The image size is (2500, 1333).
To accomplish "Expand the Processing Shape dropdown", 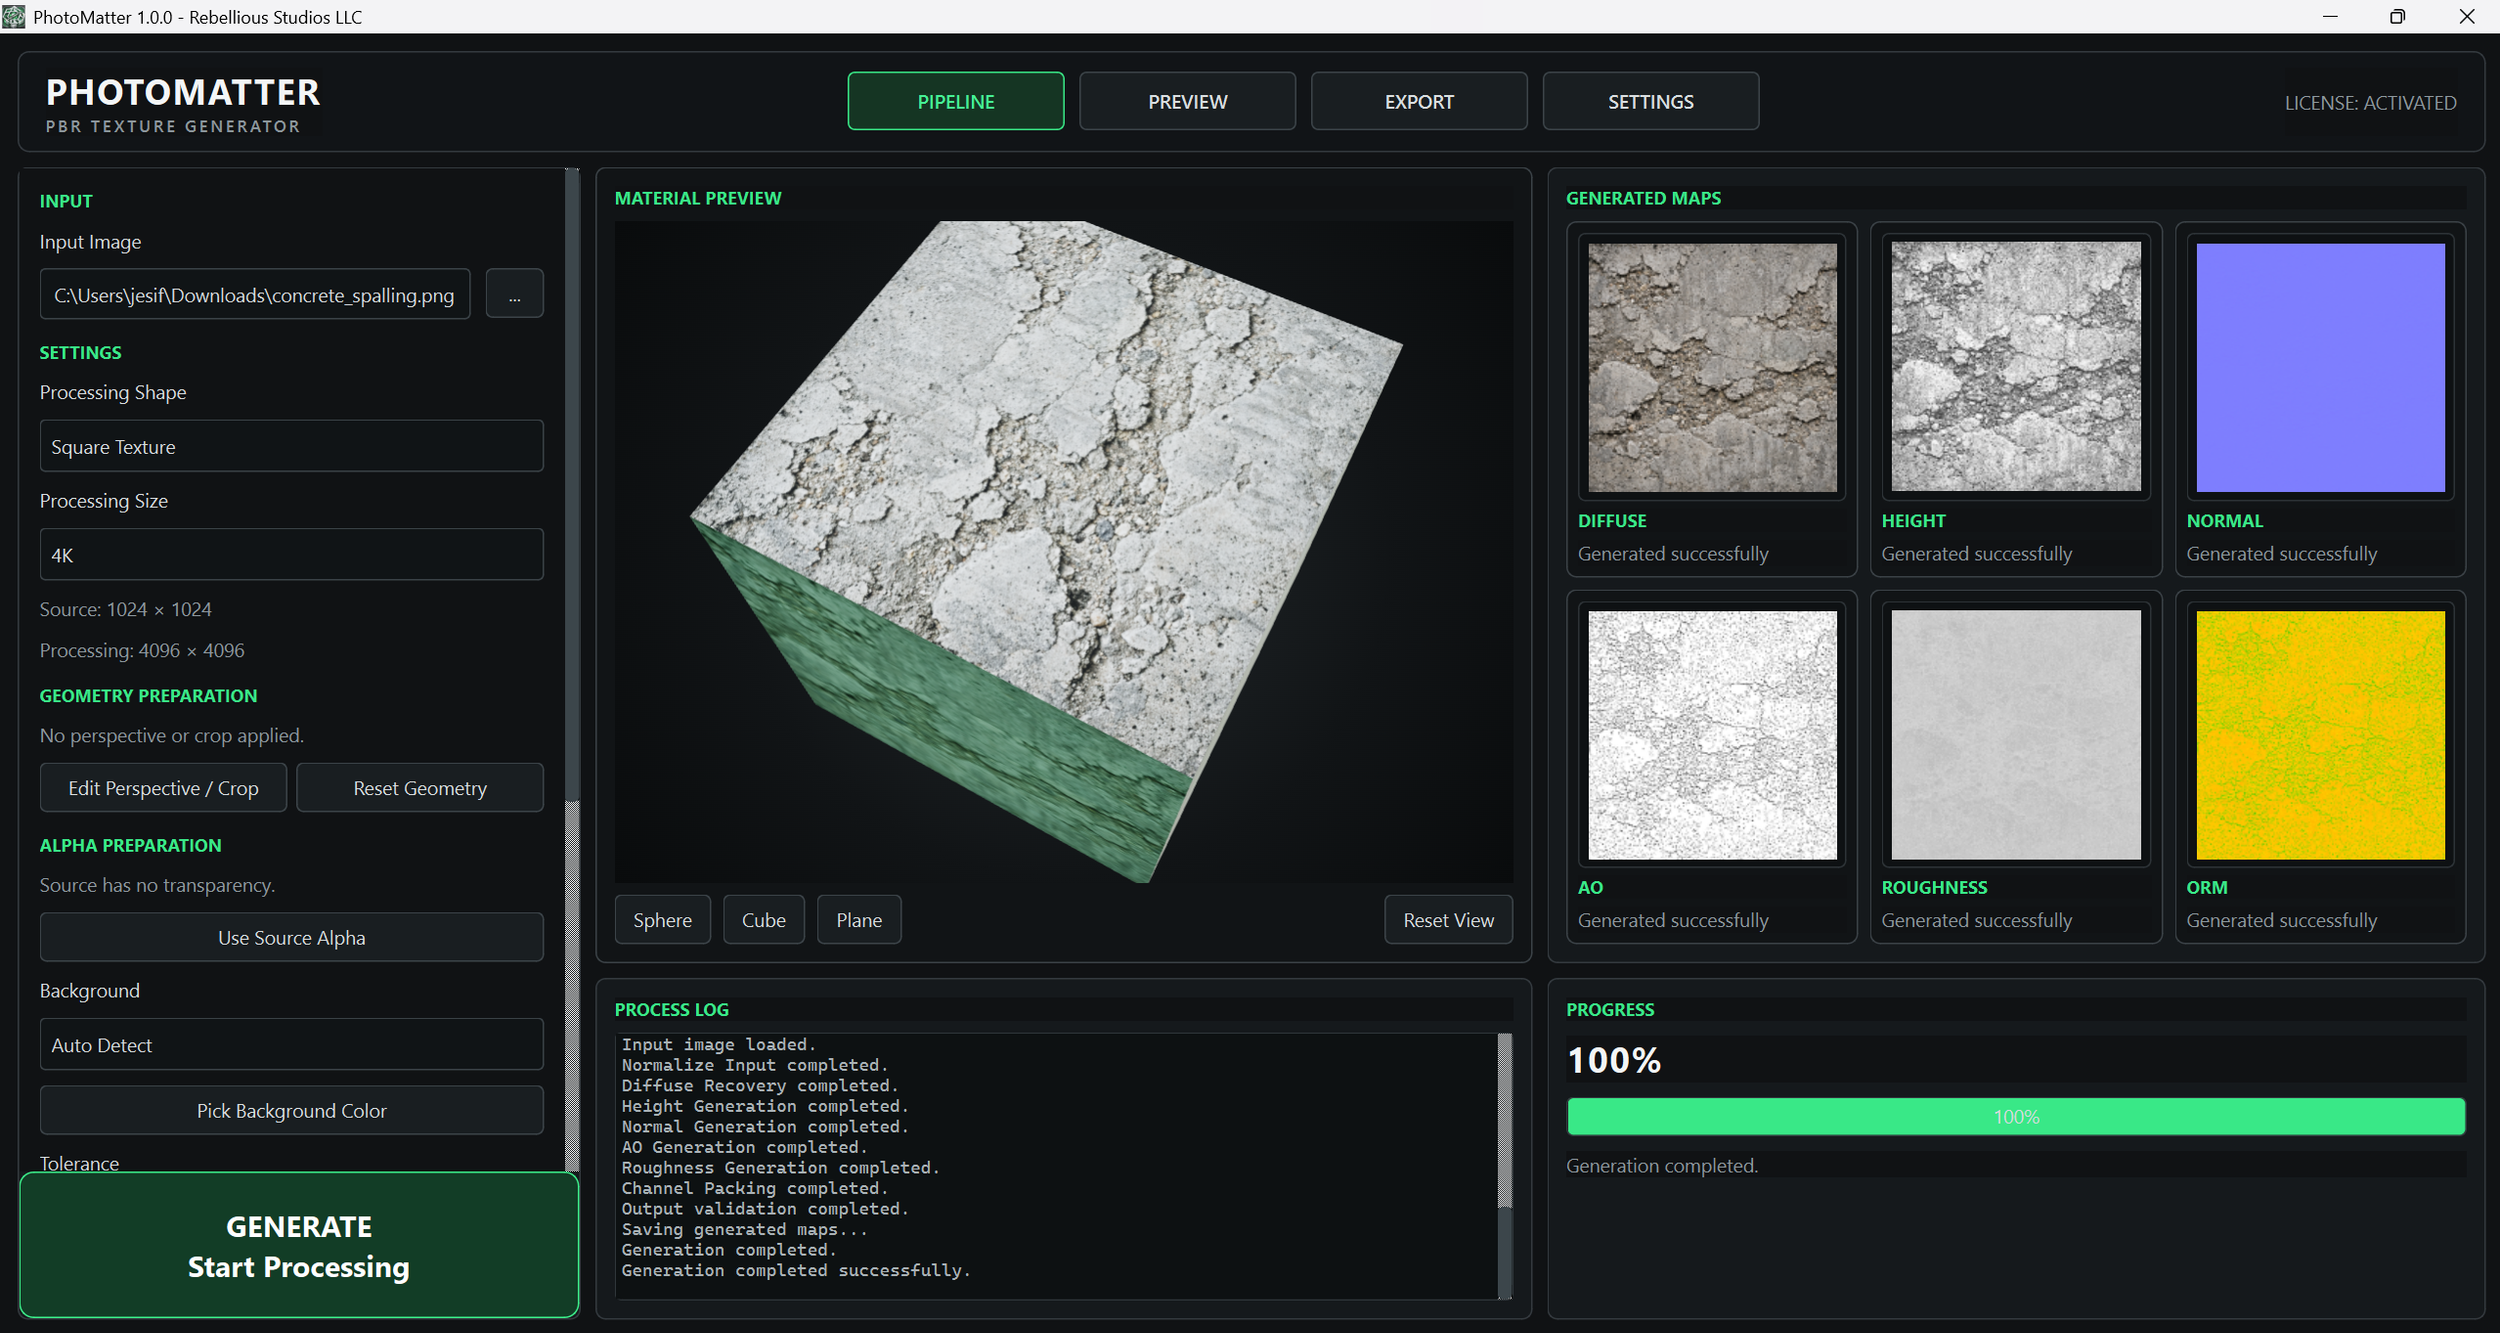I will (x=291, y=446).
